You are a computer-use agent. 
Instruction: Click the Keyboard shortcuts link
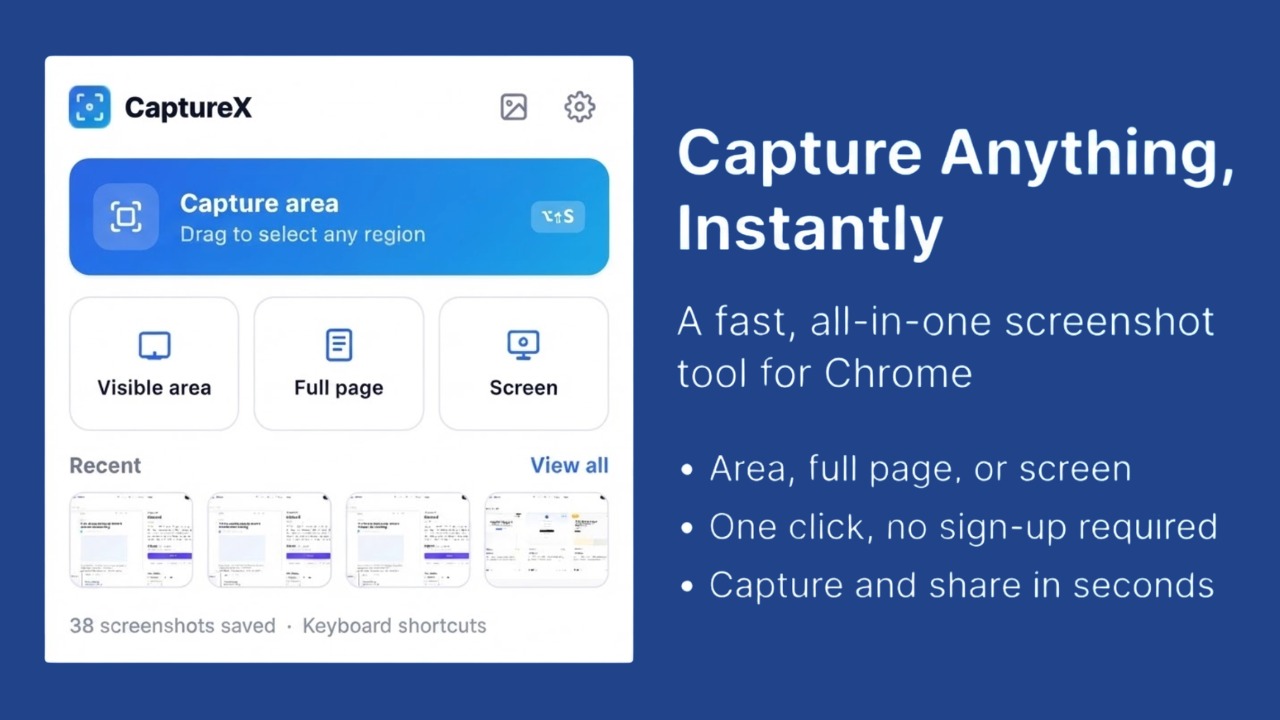394,626
